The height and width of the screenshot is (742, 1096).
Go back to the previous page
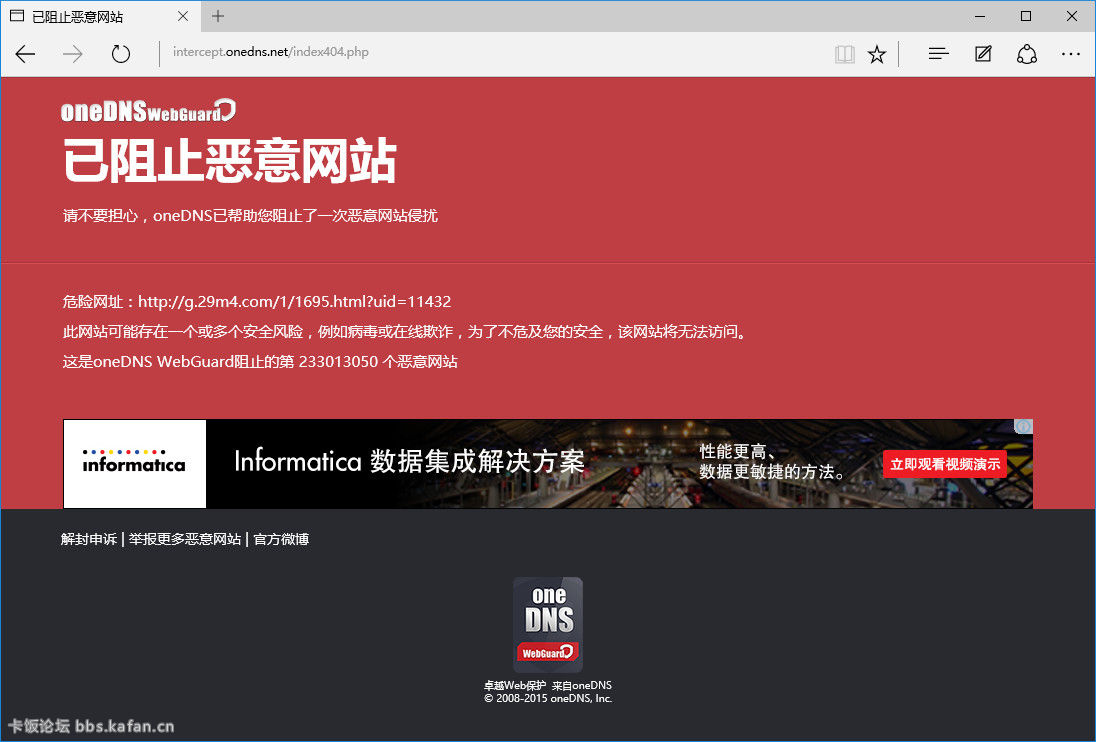point(25,54)
